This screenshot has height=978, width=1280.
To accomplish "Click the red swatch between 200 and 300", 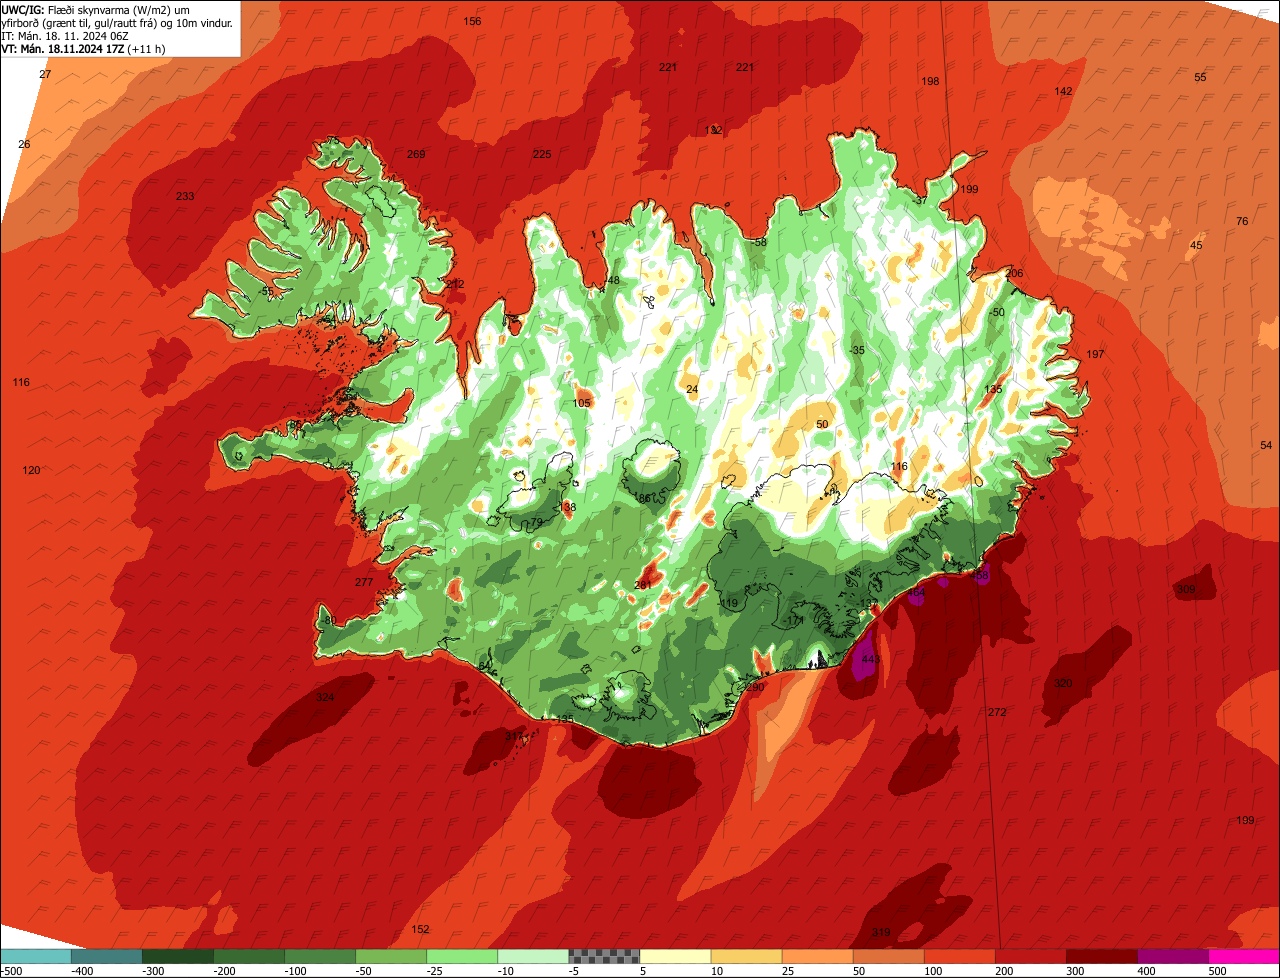I will [1030, 956].
